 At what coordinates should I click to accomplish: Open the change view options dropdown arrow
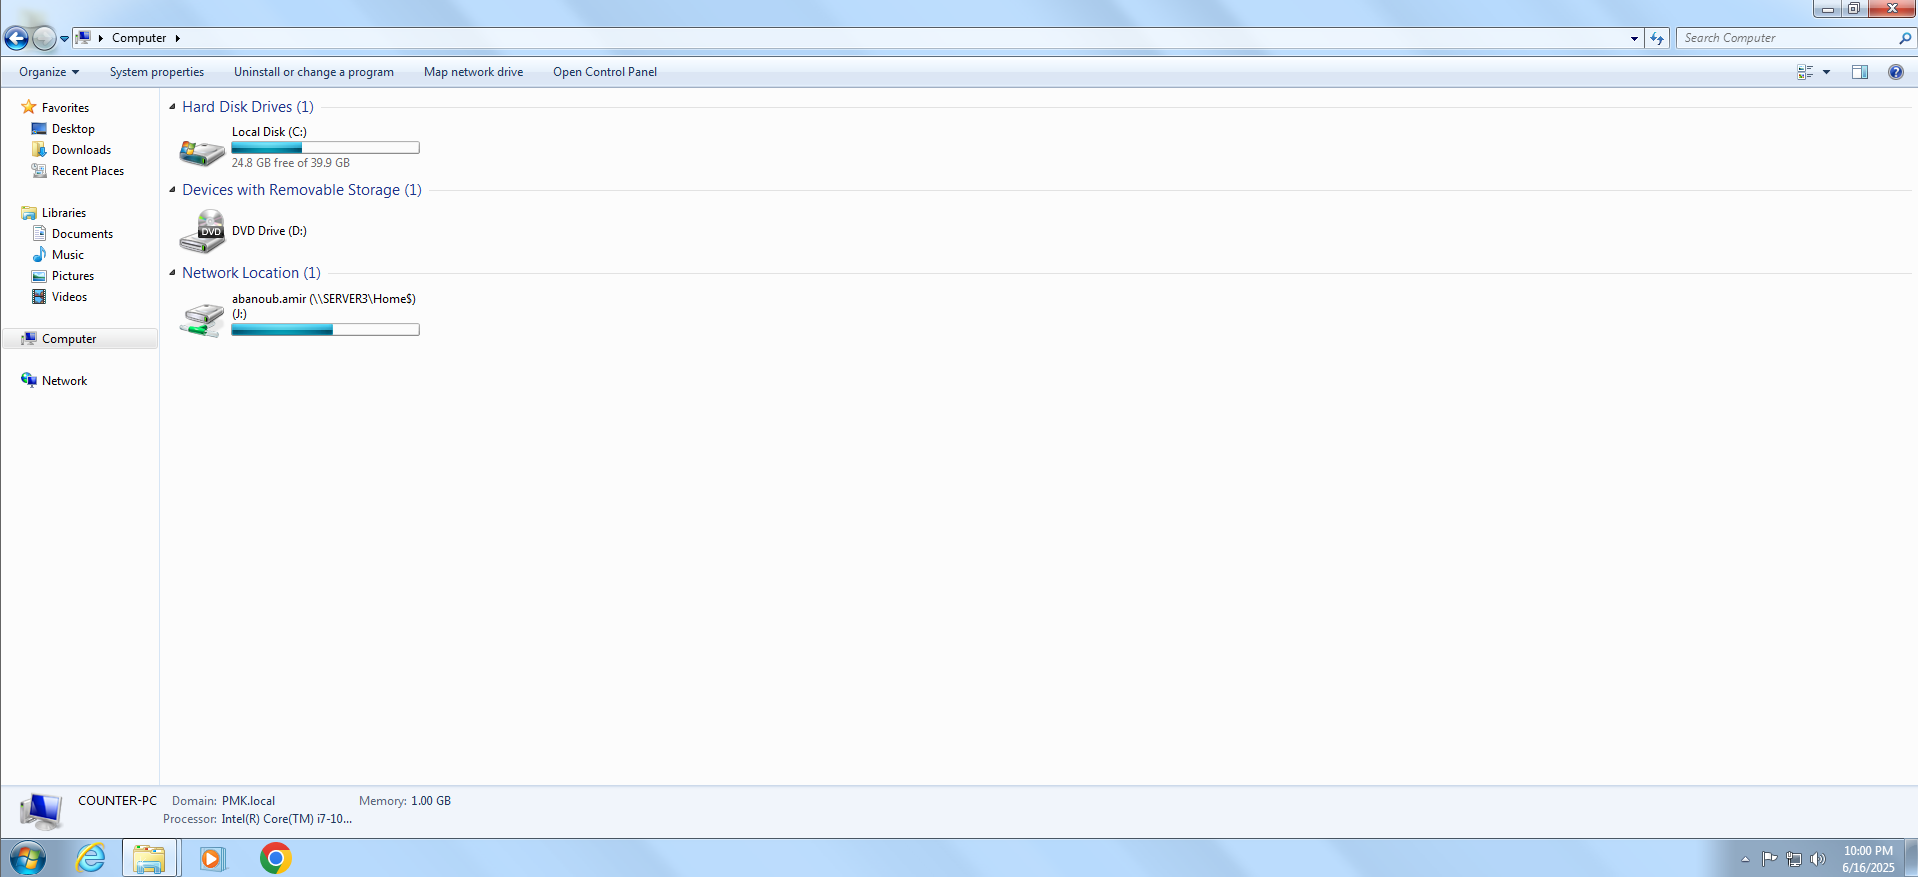[1826, 72]
